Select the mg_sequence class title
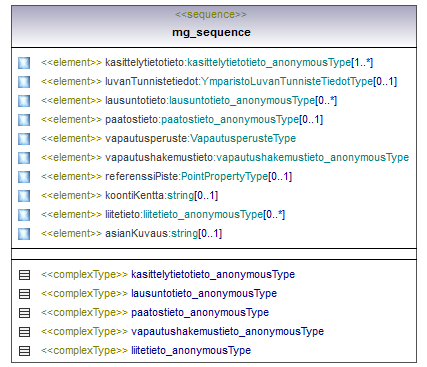Viewport: 427px width, 367px height. click(x=211, y=32)
